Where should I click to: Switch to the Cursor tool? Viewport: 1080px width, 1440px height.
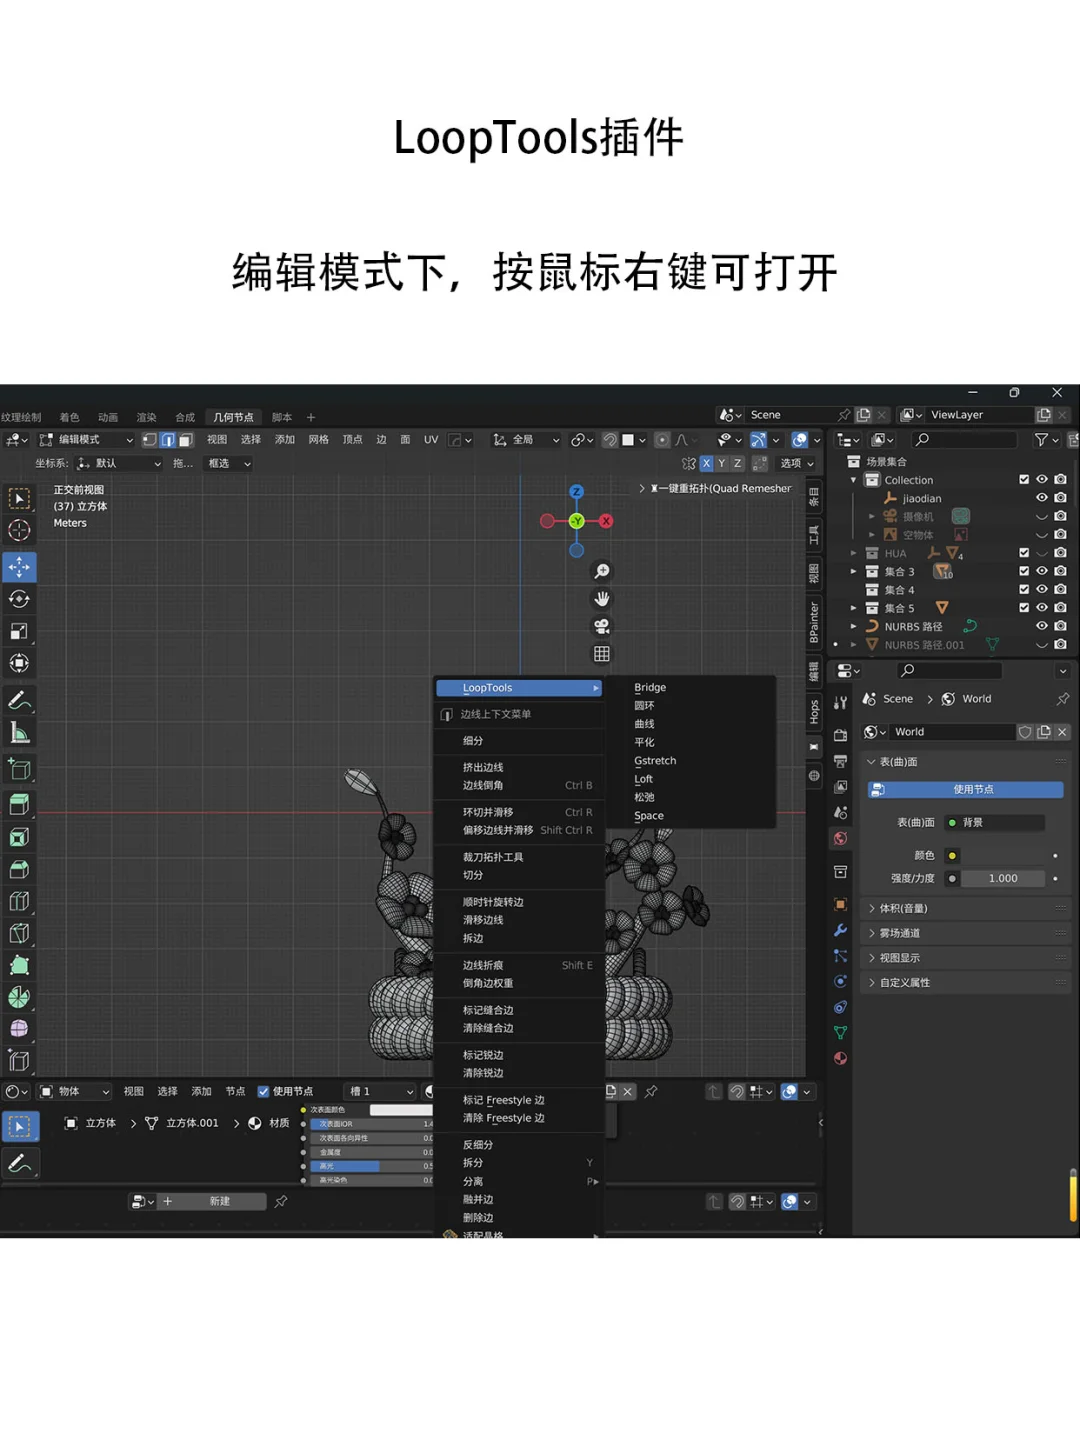coord(18,531)
